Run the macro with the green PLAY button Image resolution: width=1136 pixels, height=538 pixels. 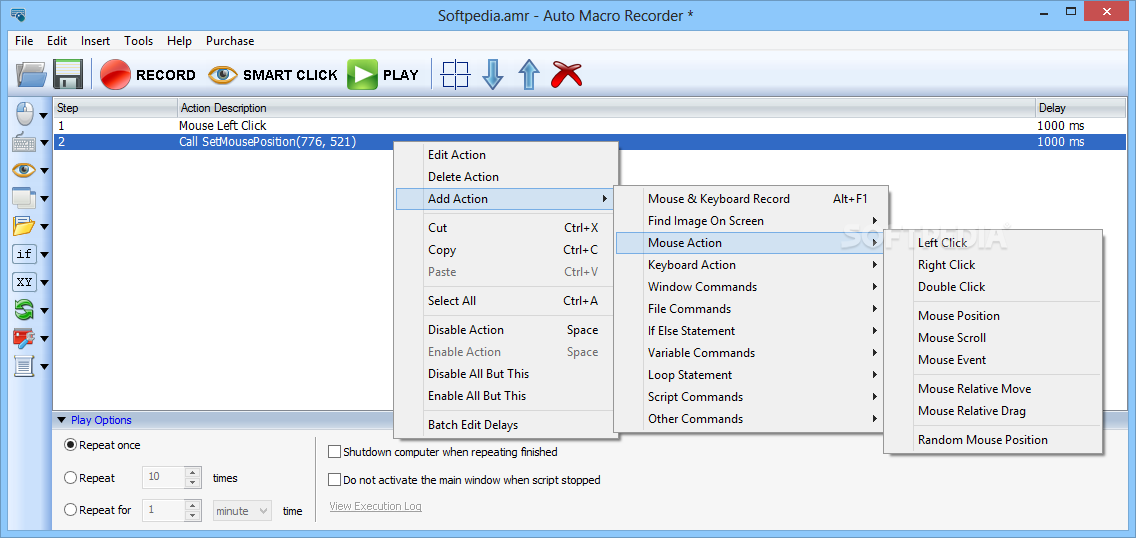[383, 75]
